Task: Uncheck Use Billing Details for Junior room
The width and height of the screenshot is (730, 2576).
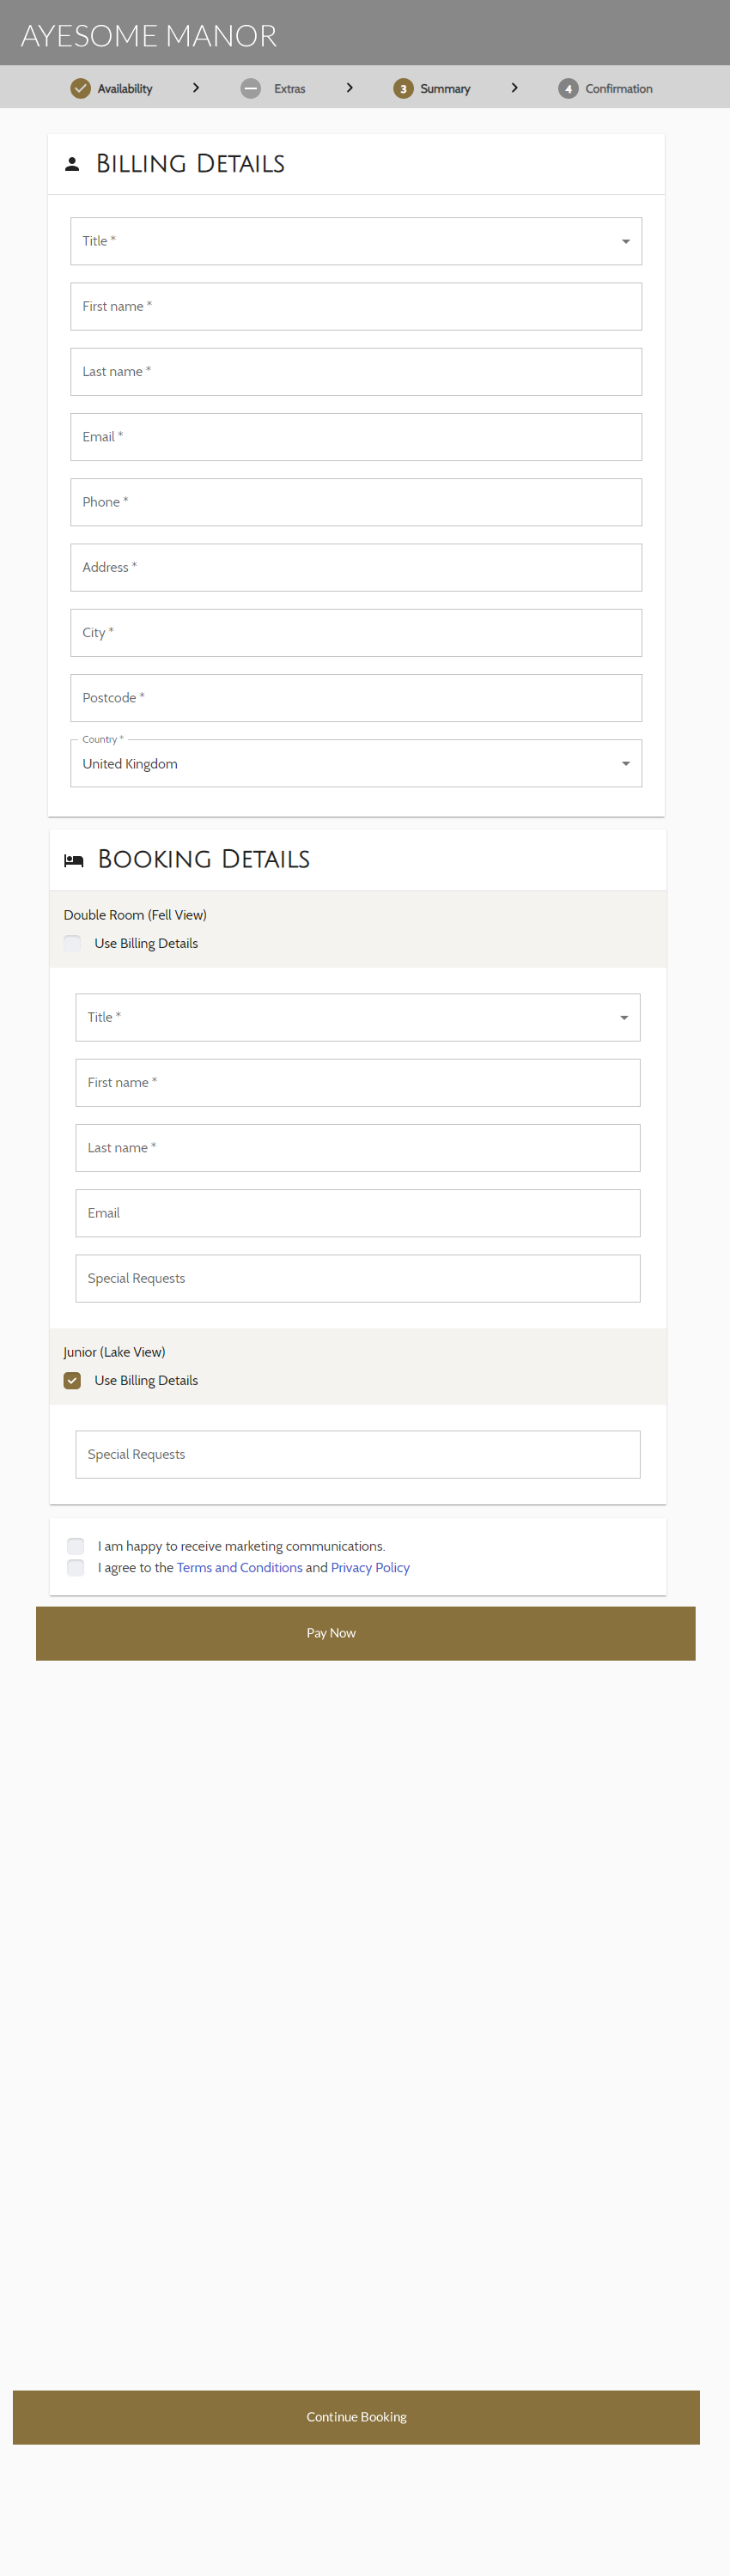Action: pos(73,1380)
